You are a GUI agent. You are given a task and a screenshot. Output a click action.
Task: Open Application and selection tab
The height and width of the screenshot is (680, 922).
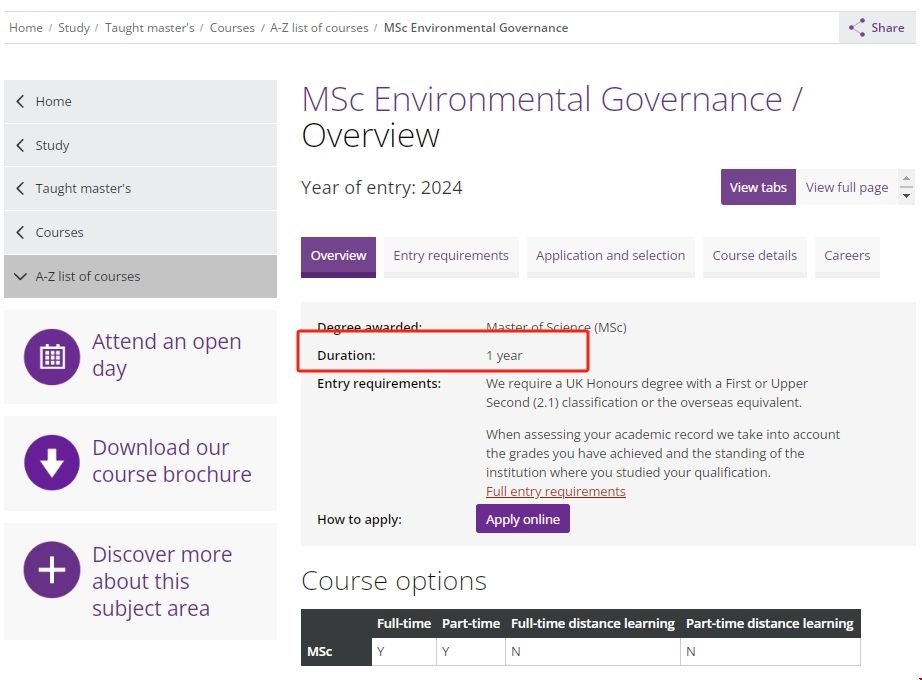(610, 256)
